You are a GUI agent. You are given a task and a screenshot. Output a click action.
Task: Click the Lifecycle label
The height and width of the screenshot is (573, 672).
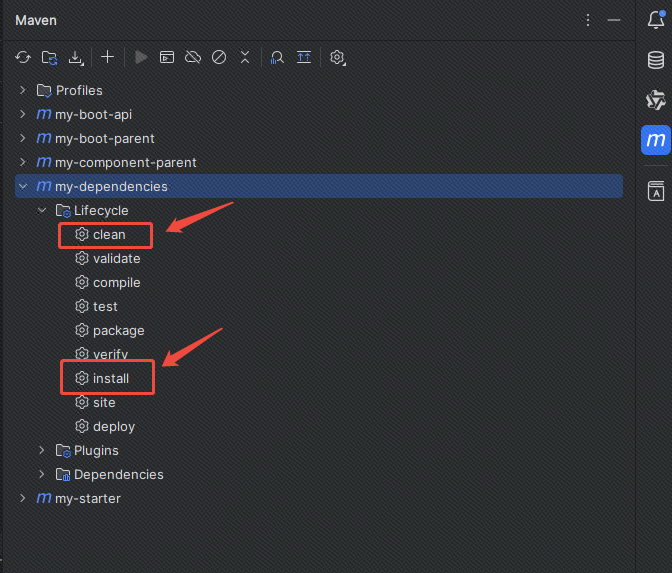click(x=101, y=210)
